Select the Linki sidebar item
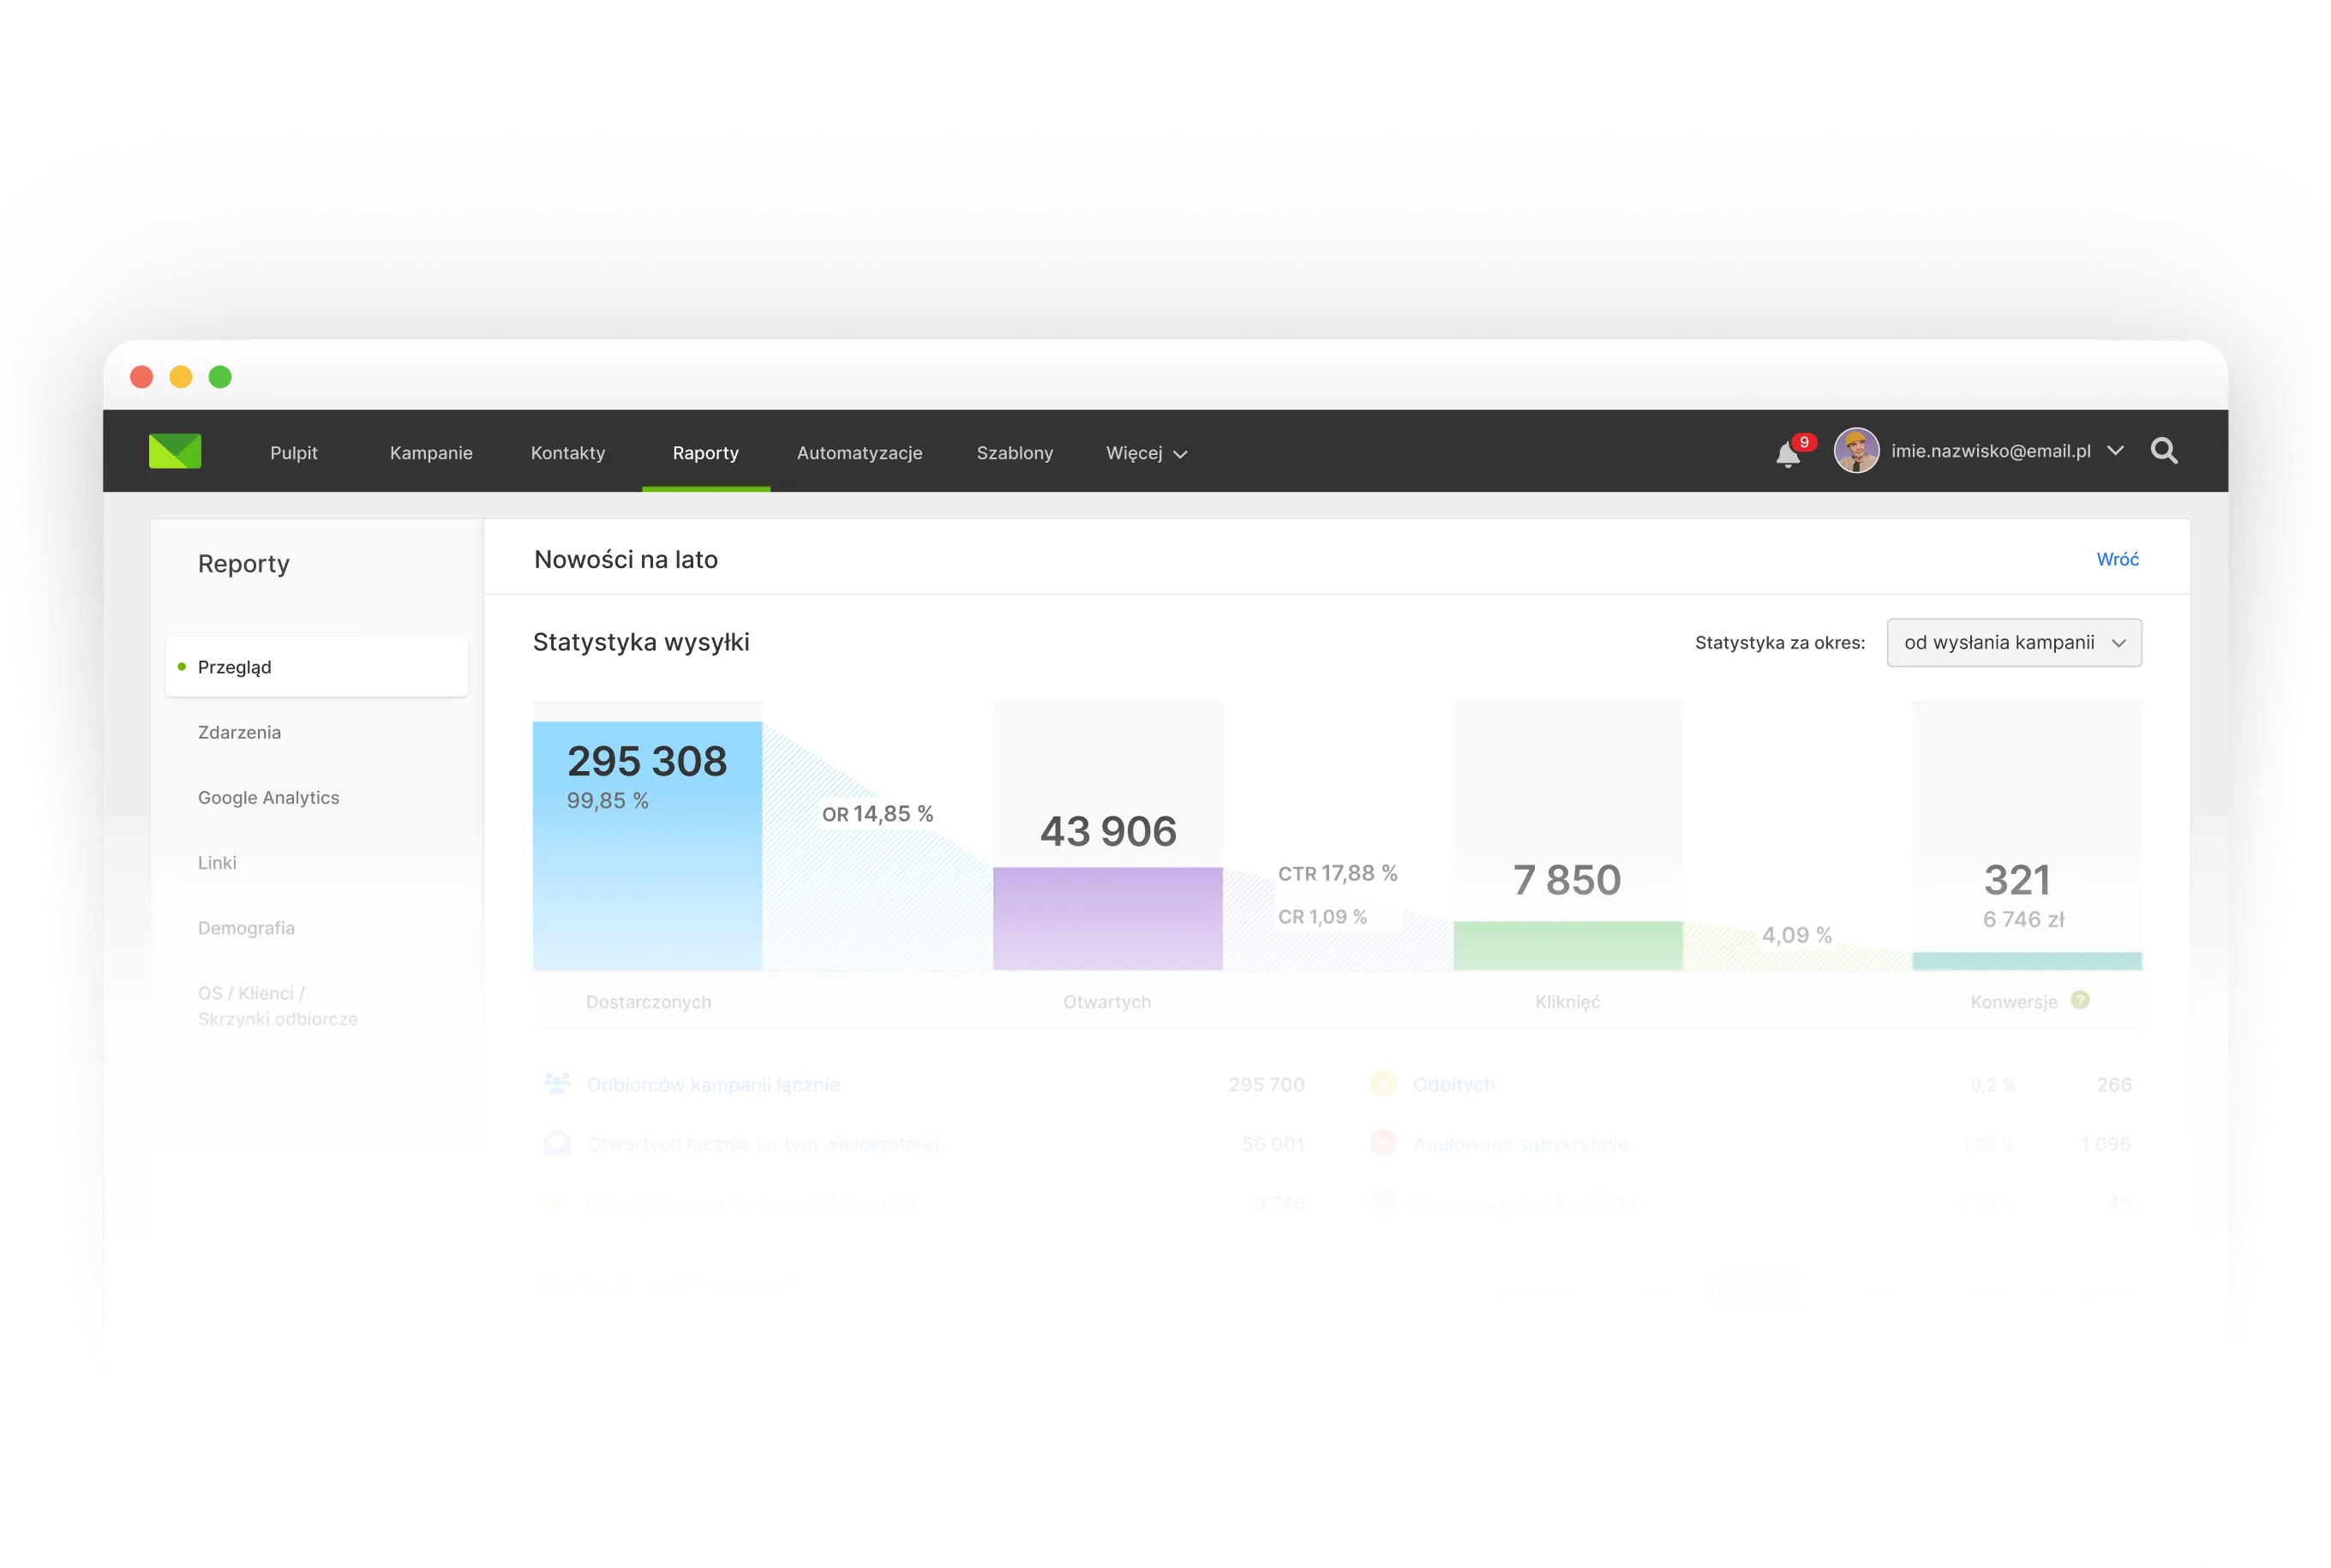The width and height of the screenshot is (2331, 1568). pos(217,862)
